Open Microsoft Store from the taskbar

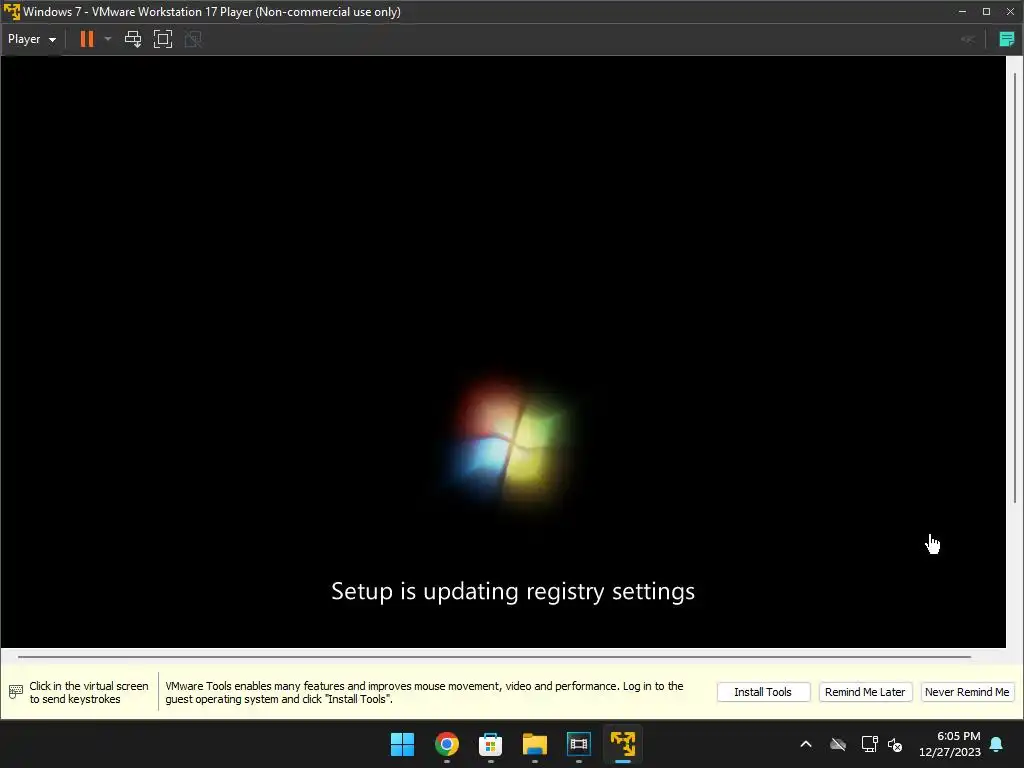click(x=490, y=744)
